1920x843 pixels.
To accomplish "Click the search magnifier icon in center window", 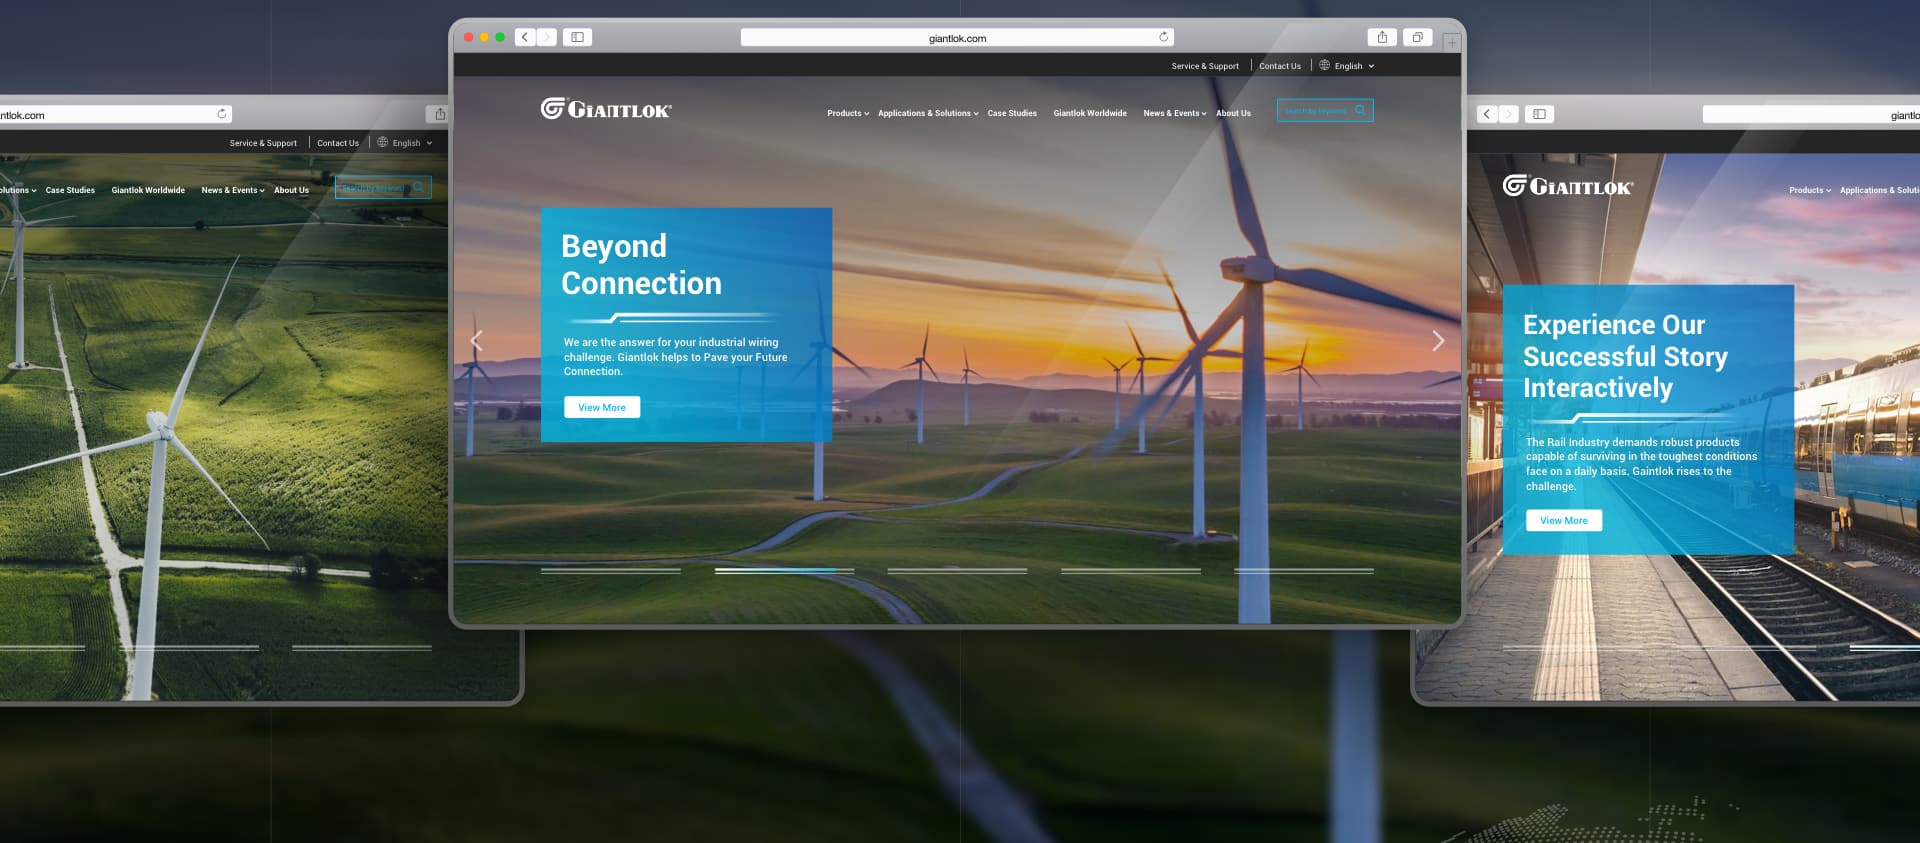I will [1360, 110].
